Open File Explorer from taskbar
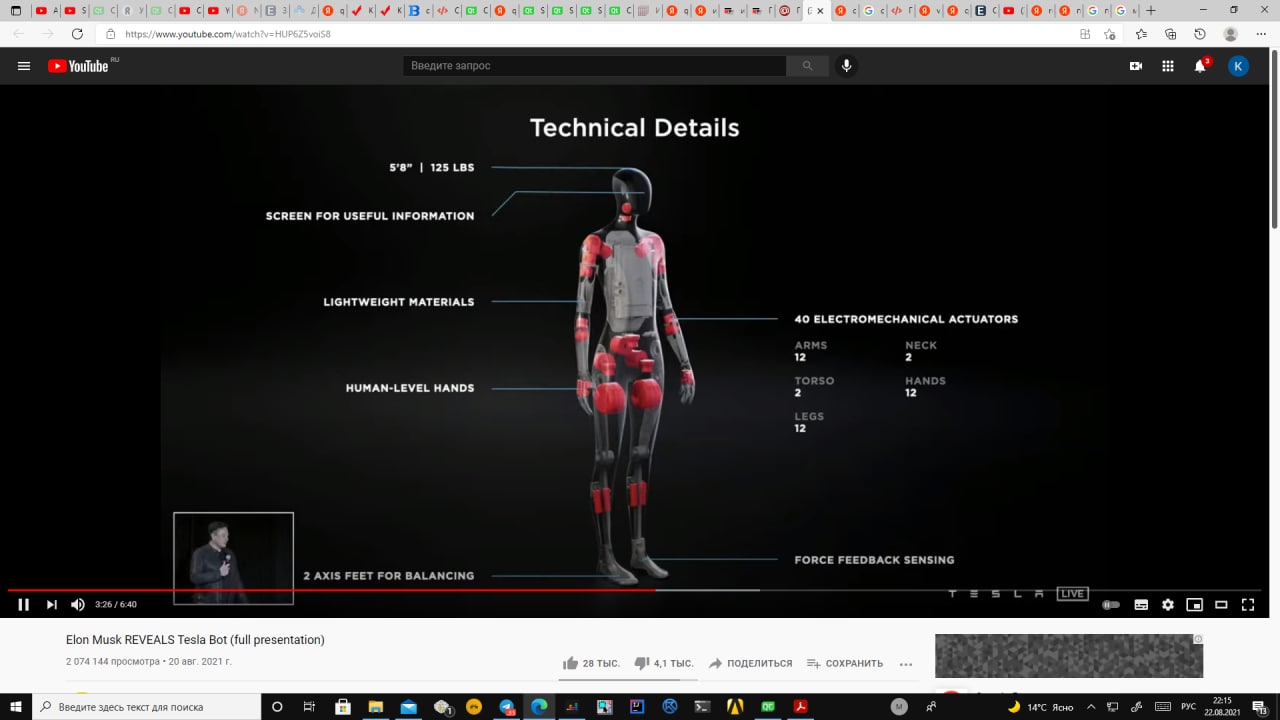1280x720 pixels. (x=375, y=707)
